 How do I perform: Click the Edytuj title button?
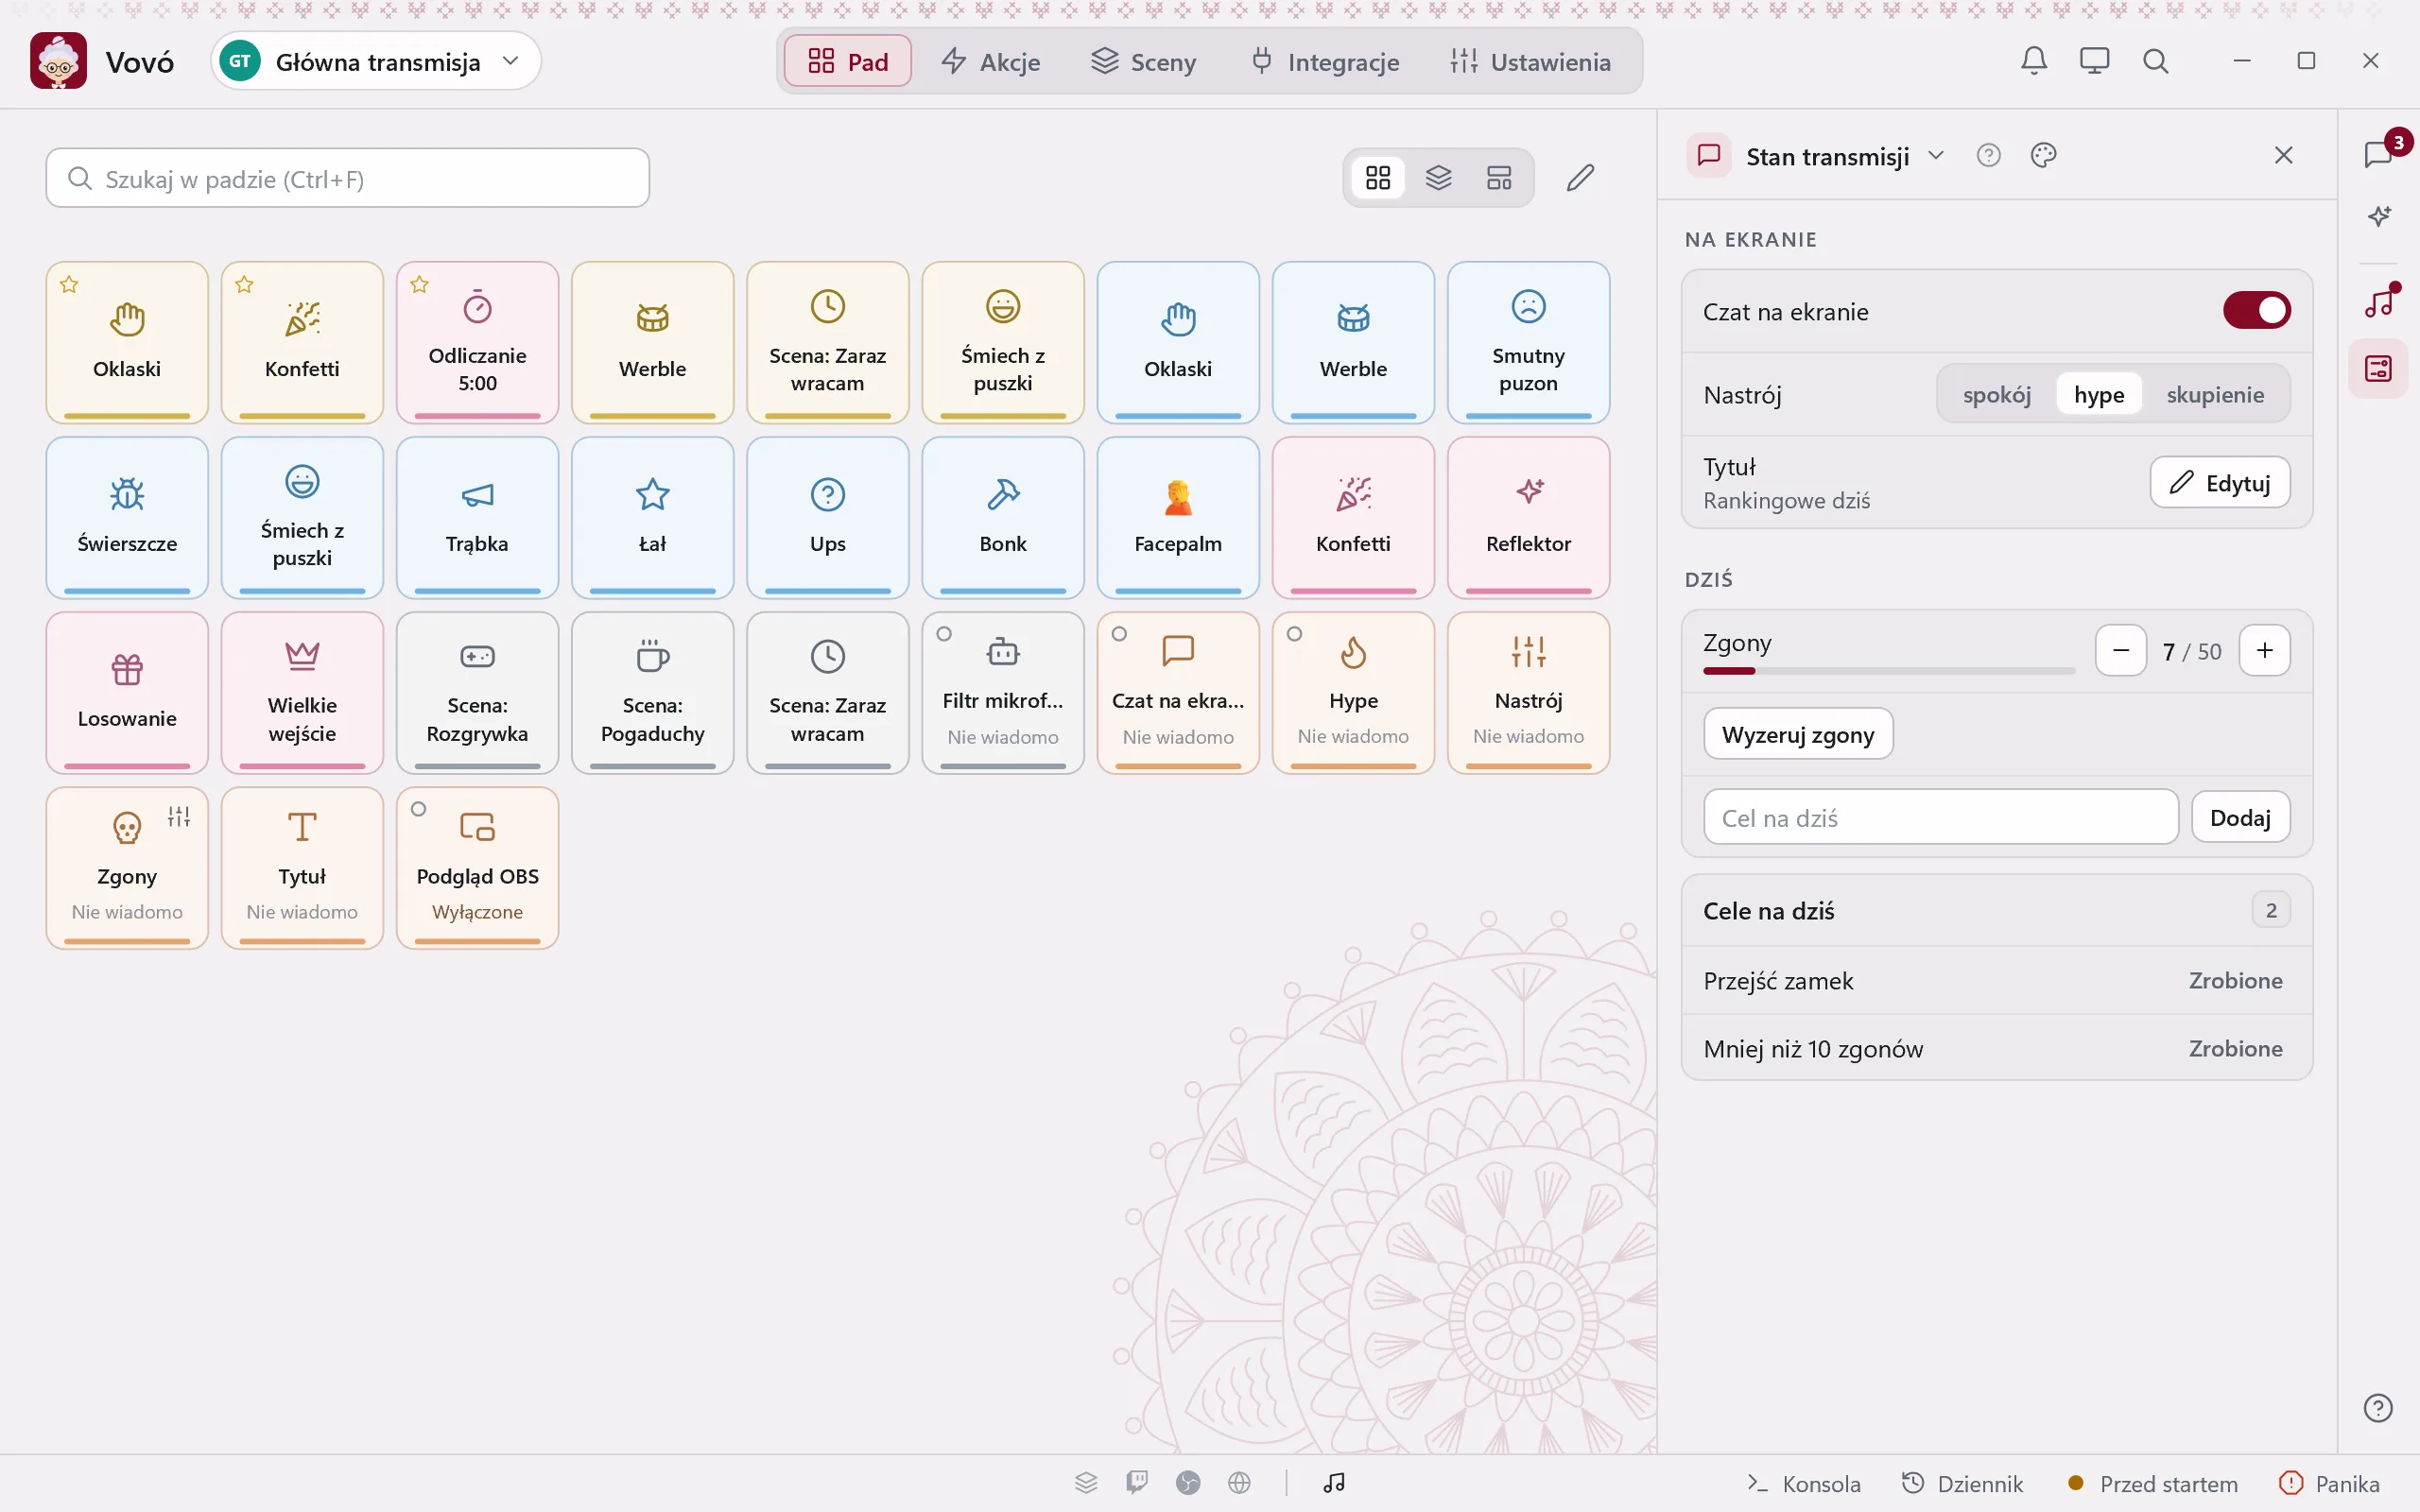[x=2219, y=483]
